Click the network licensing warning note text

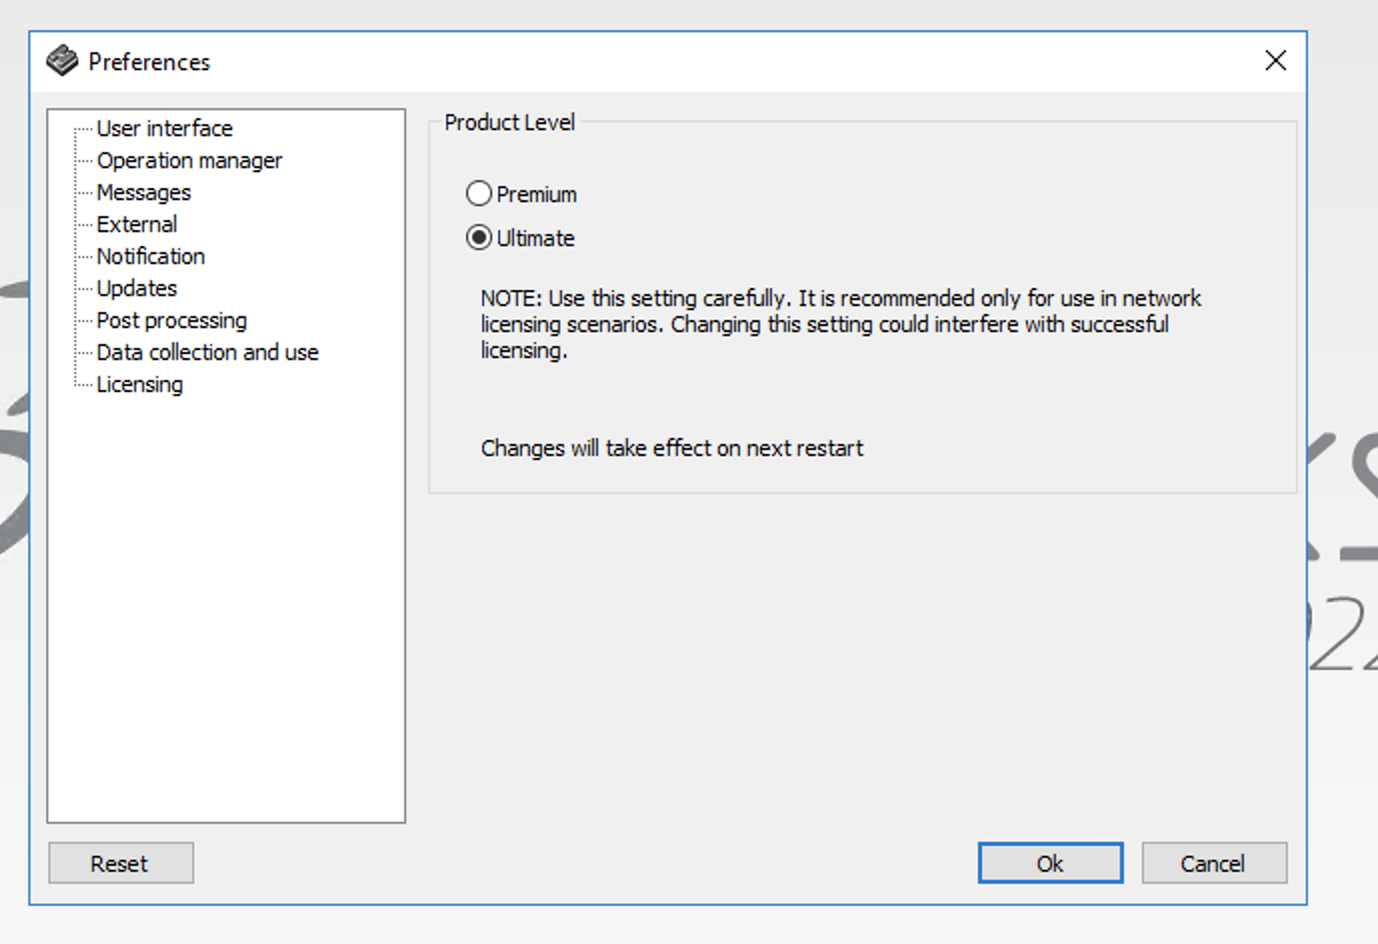(x=840, y=324)
